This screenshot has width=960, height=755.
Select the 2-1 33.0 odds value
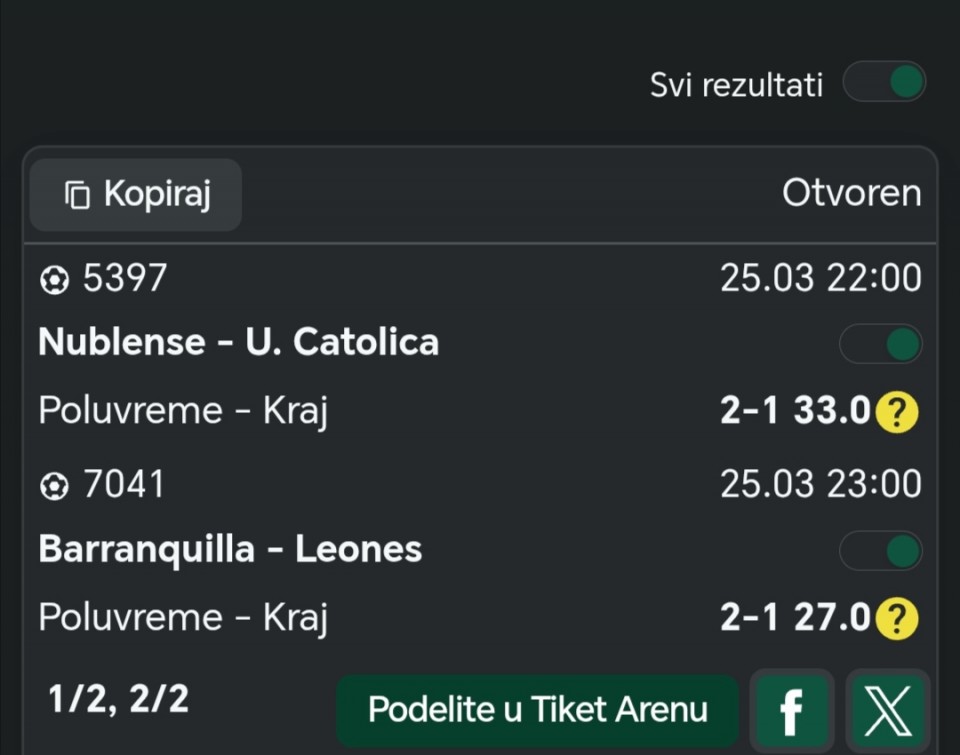pyautogui.click(x=795, y=411)
